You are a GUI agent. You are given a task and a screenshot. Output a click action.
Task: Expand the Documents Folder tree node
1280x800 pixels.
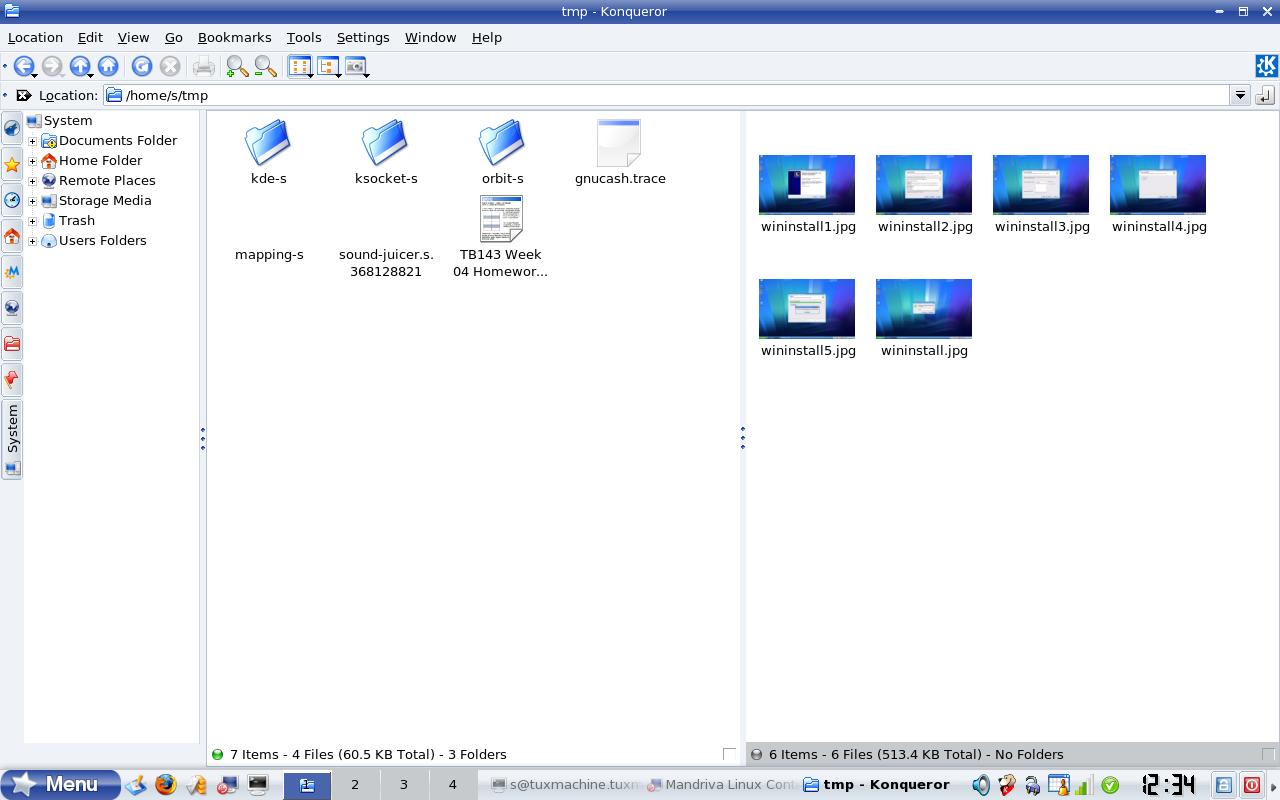coord(32,141)
